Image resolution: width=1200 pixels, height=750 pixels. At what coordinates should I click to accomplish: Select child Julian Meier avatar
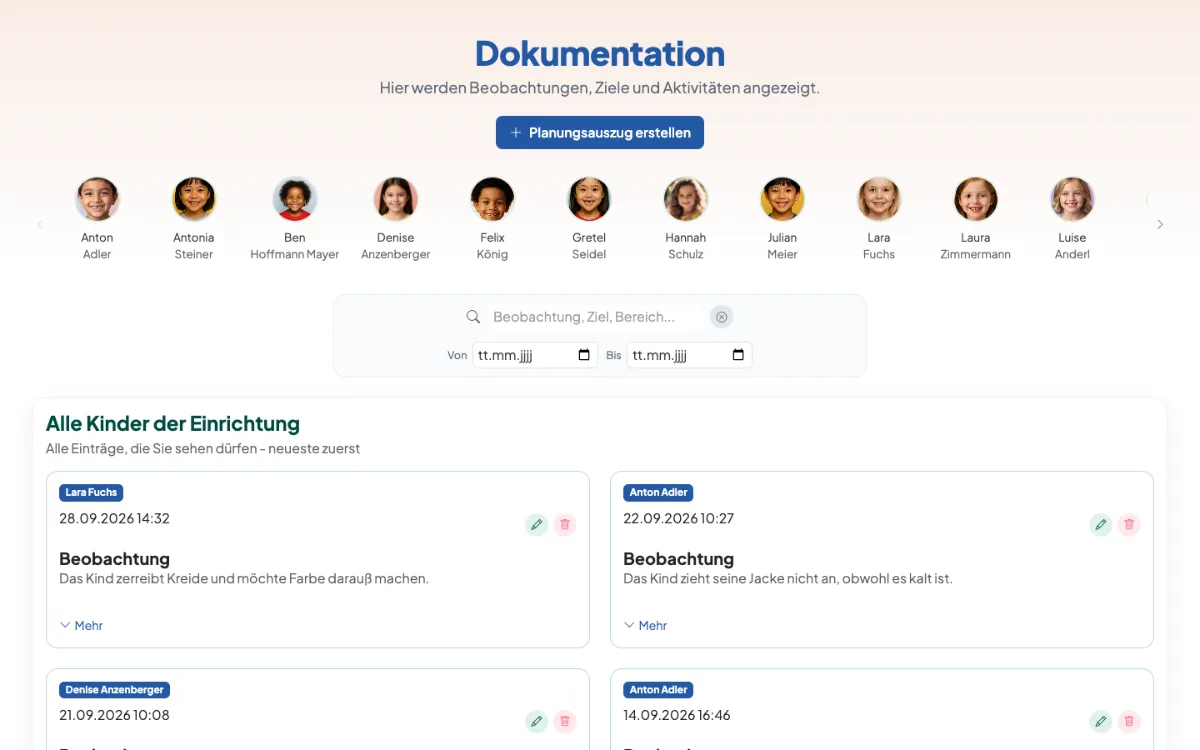click(782, 199)
